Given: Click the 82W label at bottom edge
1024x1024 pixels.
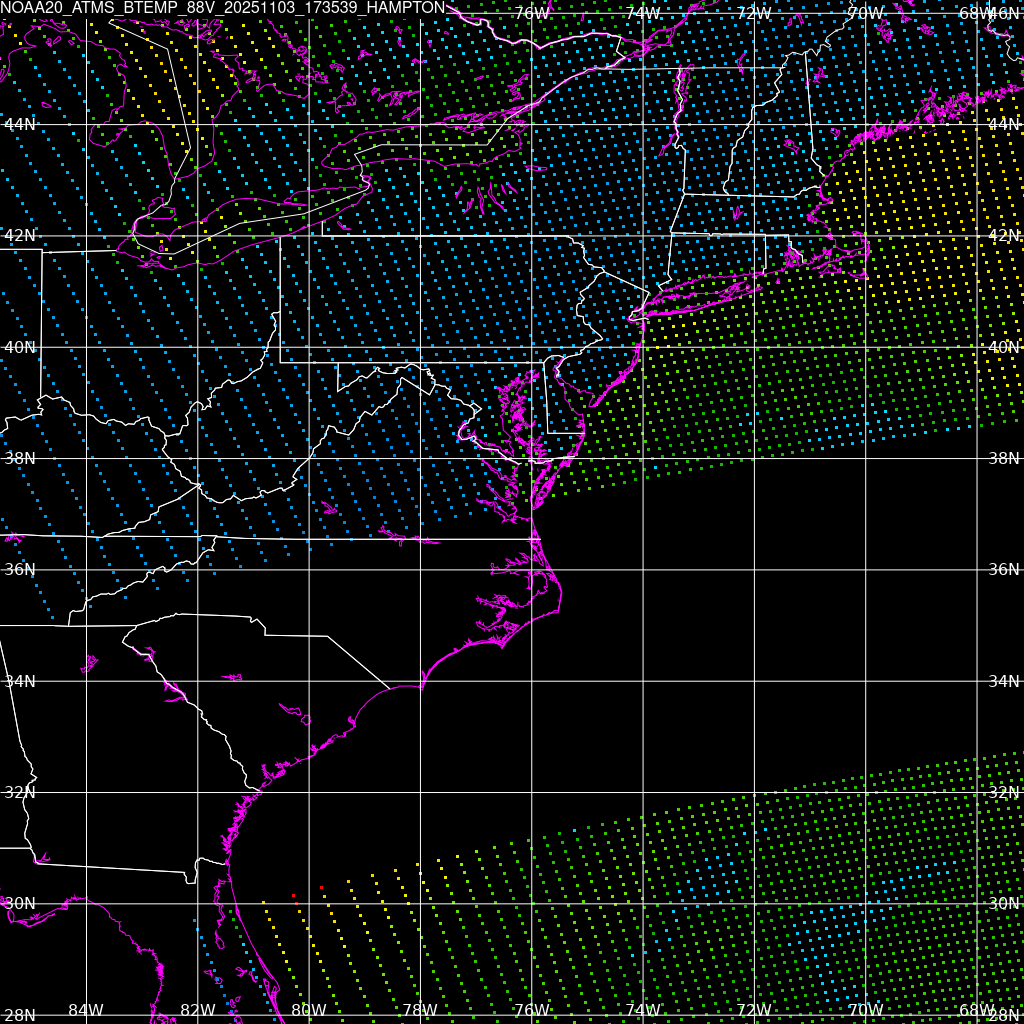Looking at the screenshot, I should pyautogui.click(x=197, y=1010).
